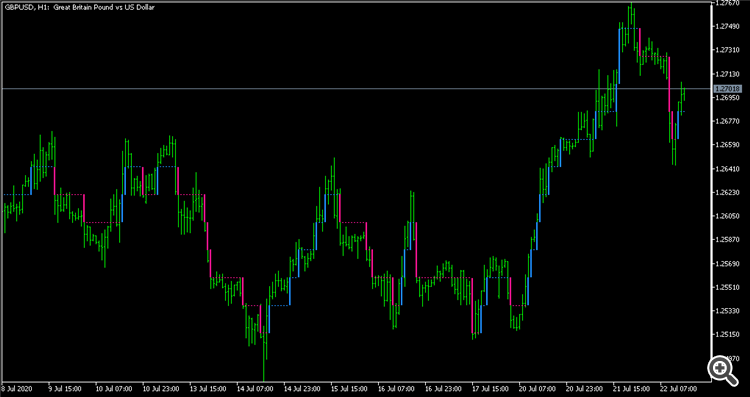The height and width of the screenshot is (397, 750).
Task: Click the 1.25690 price axis label
Action: [x=727, y=264]
